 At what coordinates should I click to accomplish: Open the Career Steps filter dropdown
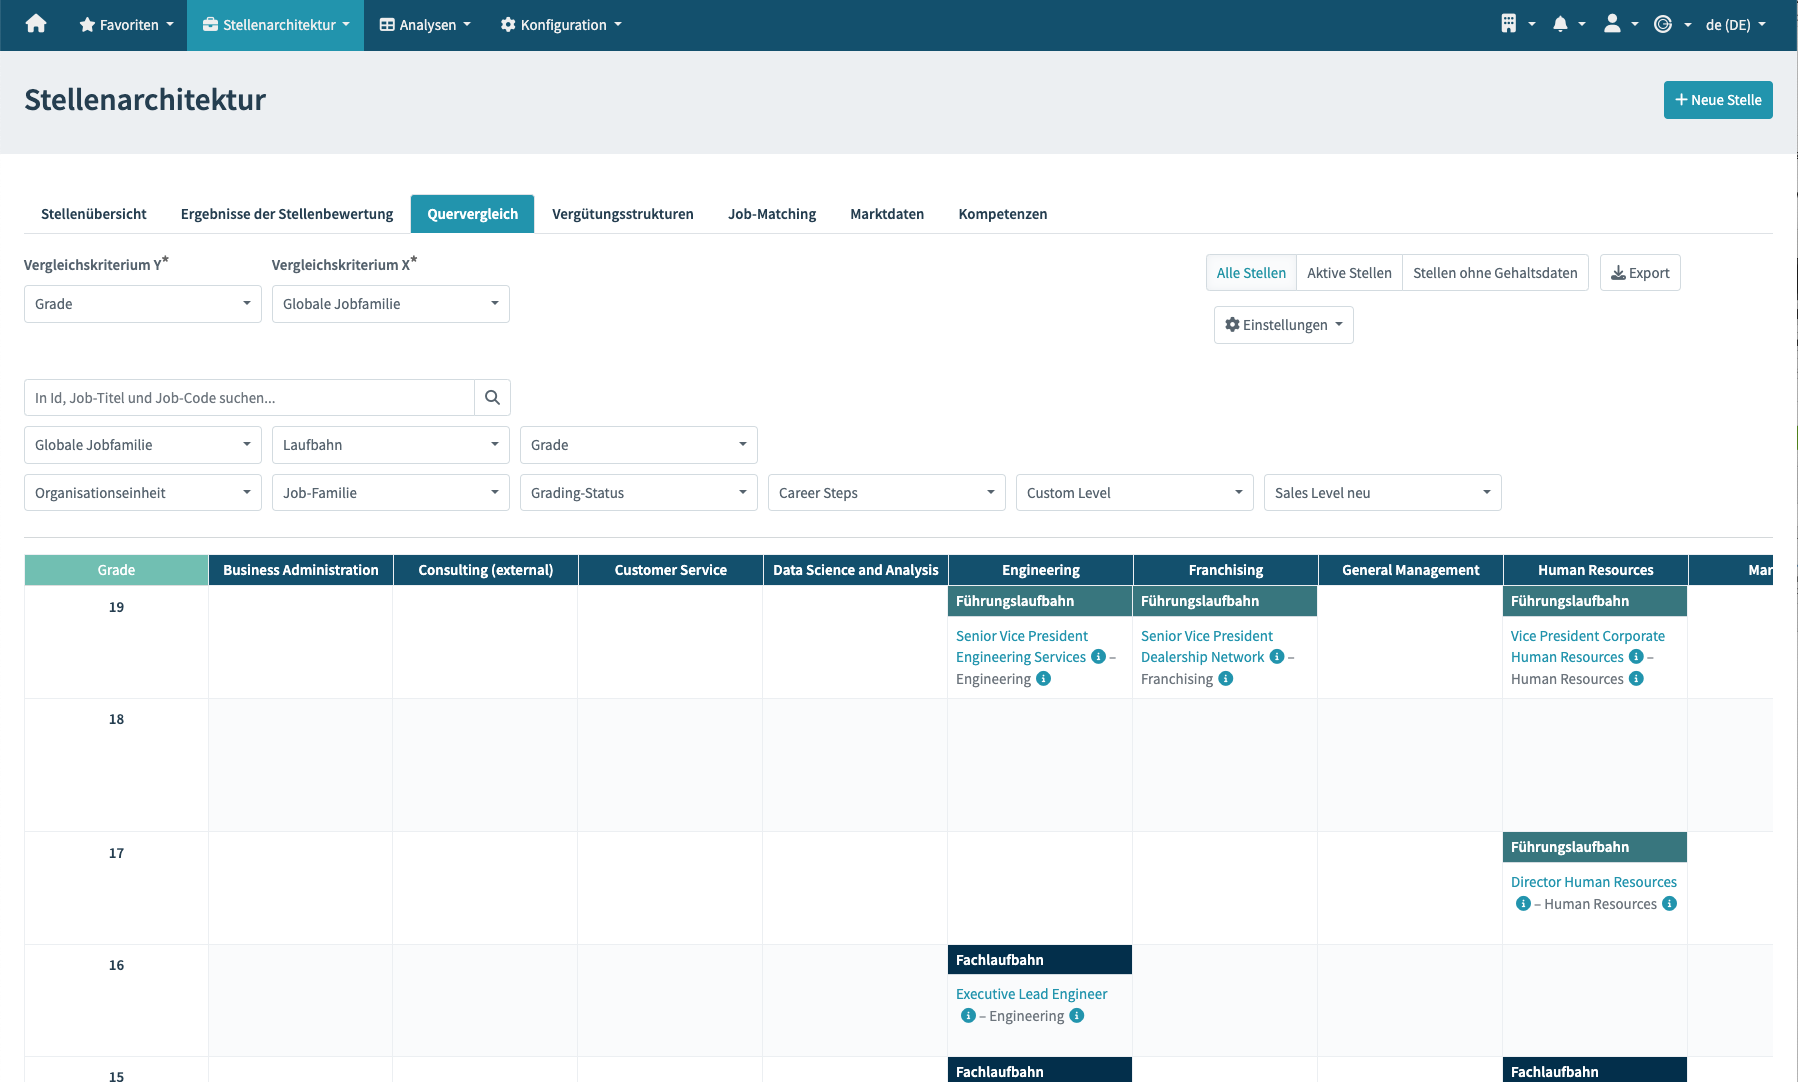pyautogui.click(x=886, y=493)
